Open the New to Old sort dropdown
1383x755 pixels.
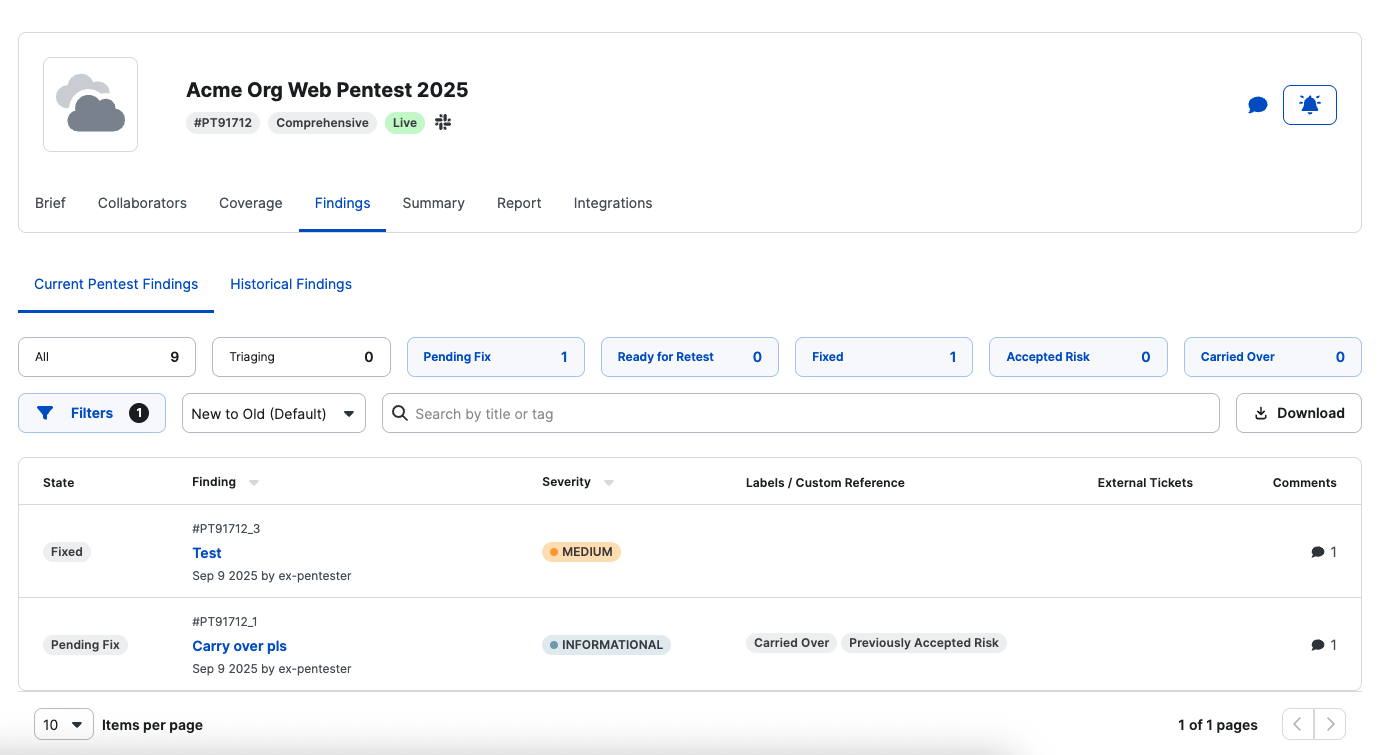273,413
